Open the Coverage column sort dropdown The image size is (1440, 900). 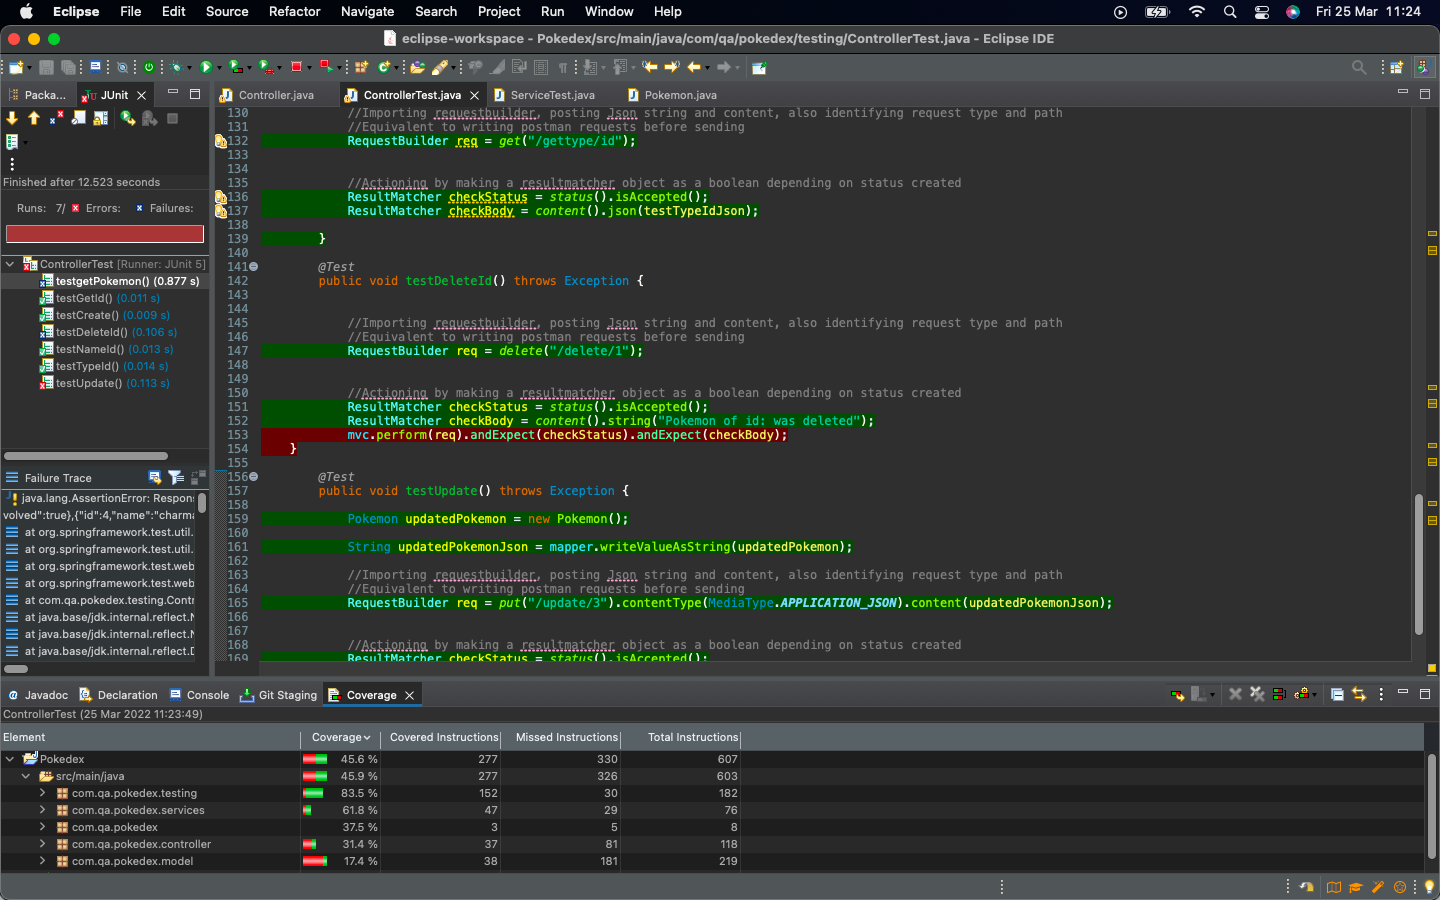(367, 738)
